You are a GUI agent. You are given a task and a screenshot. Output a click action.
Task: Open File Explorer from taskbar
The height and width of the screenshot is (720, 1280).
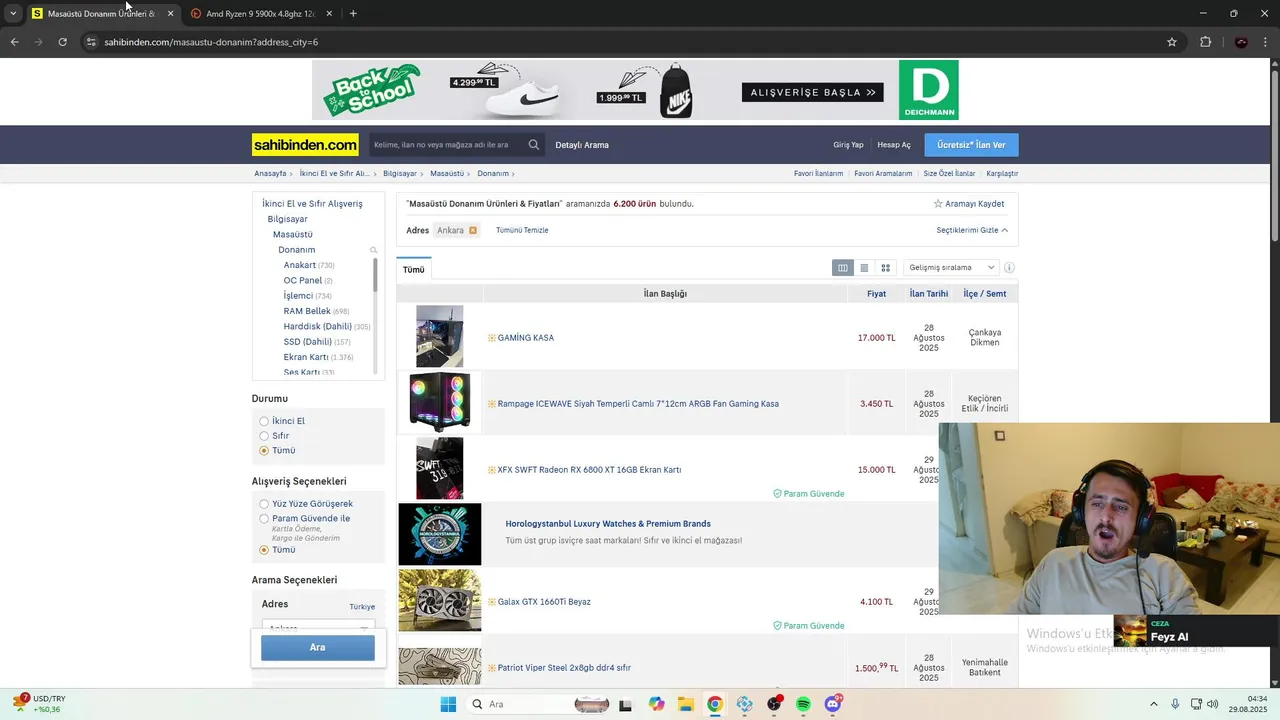pos(685,704)
